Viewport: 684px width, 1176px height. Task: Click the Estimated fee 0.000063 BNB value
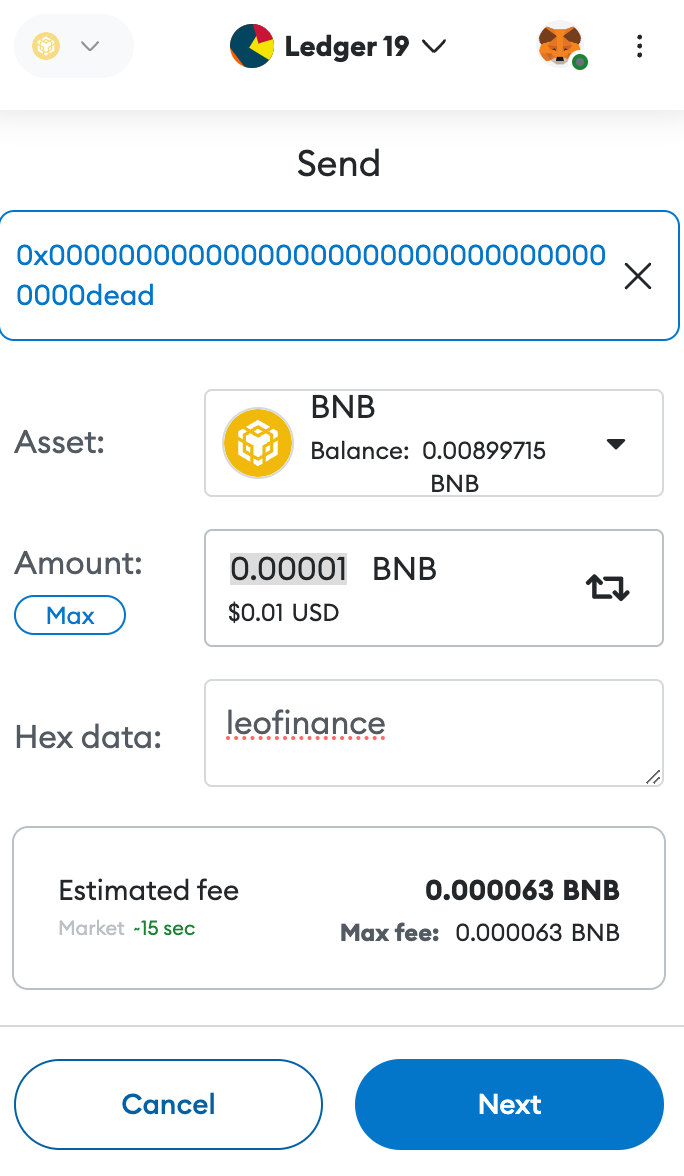522,890
